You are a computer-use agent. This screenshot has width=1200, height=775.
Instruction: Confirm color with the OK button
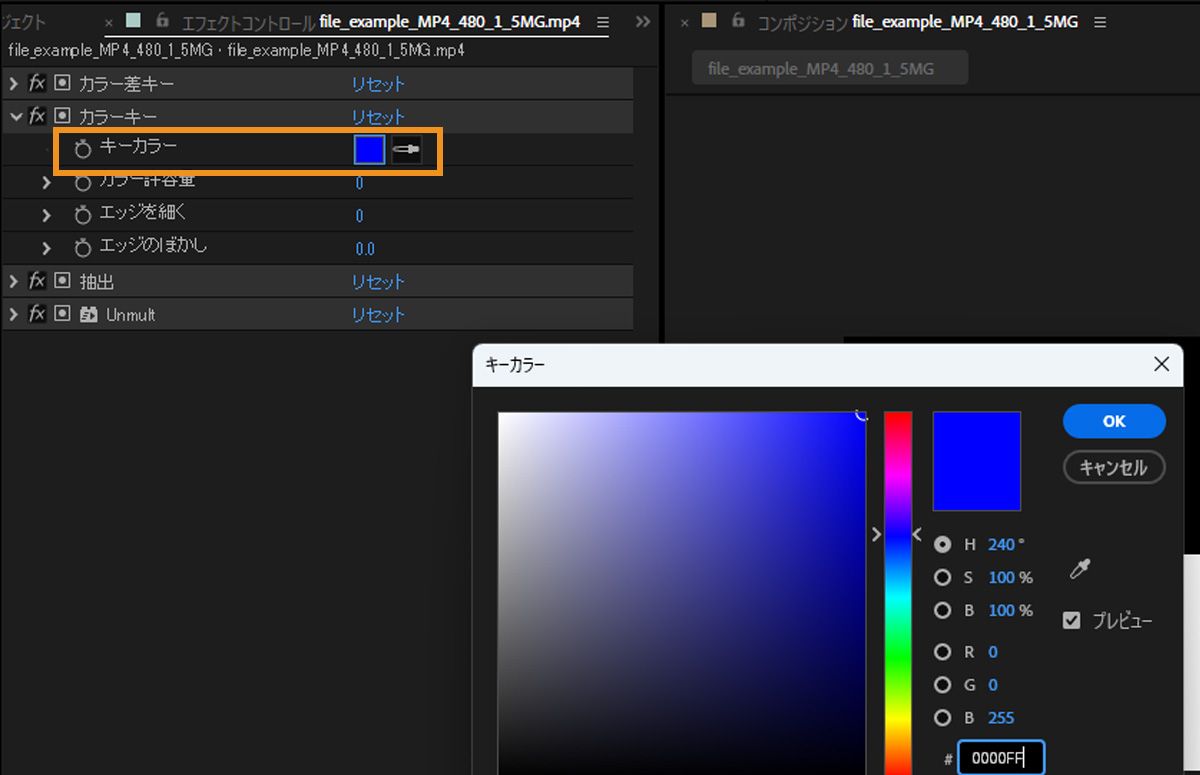click(1114, 421)
